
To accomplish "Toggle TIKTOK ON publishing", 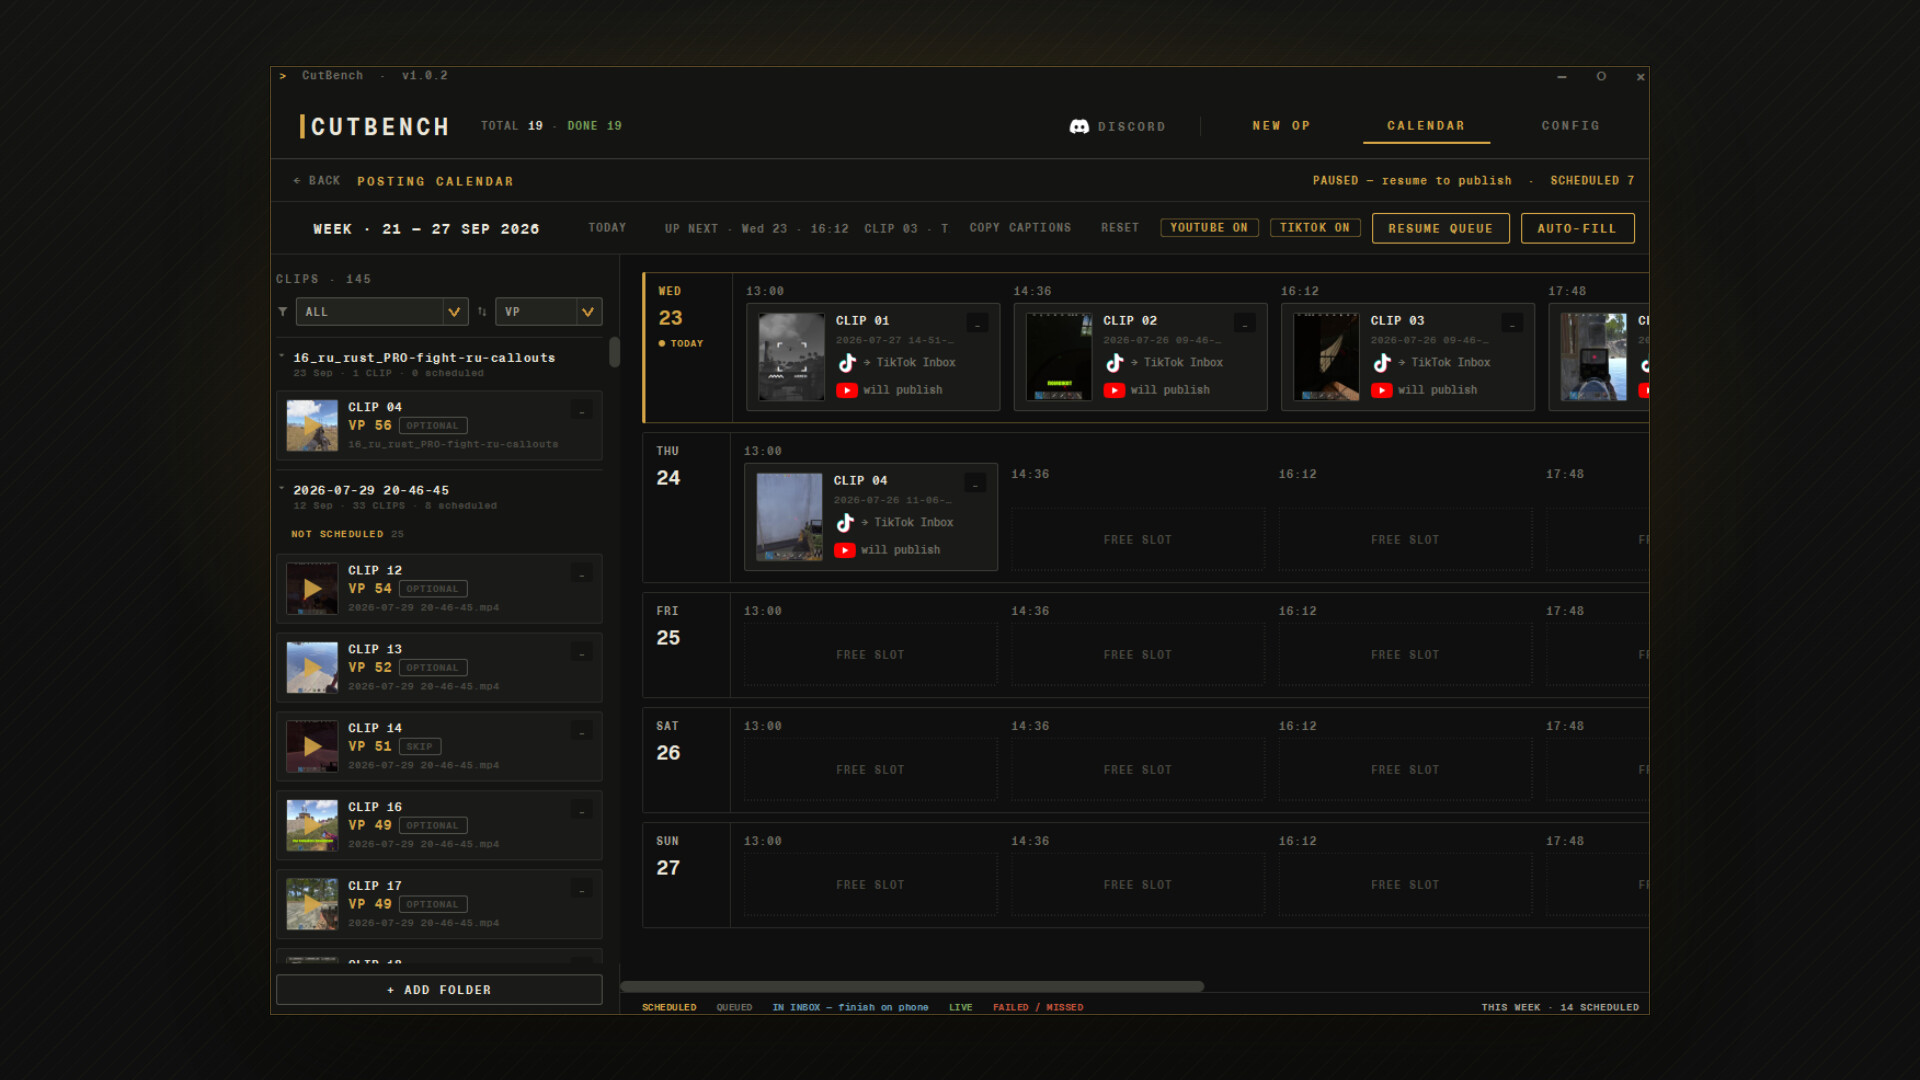I will tap(1315, 228).
